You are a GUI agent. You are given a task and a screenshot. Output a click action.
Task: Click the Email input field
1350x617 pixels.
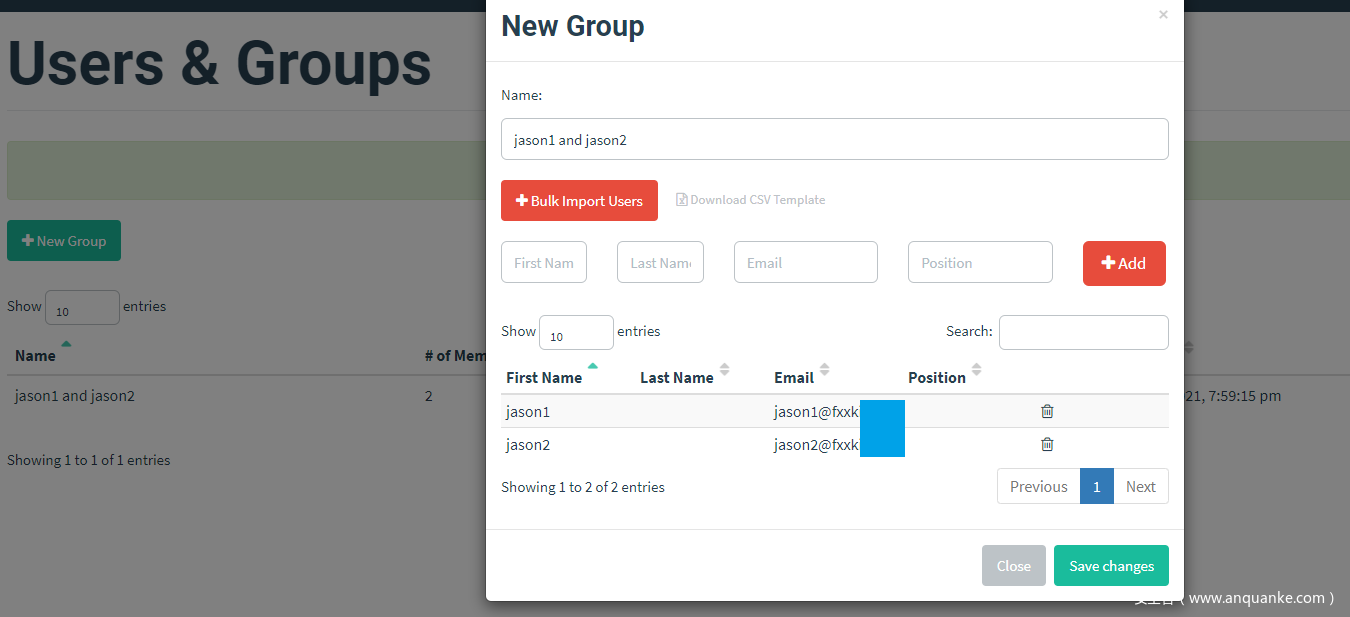coord(805,263)
